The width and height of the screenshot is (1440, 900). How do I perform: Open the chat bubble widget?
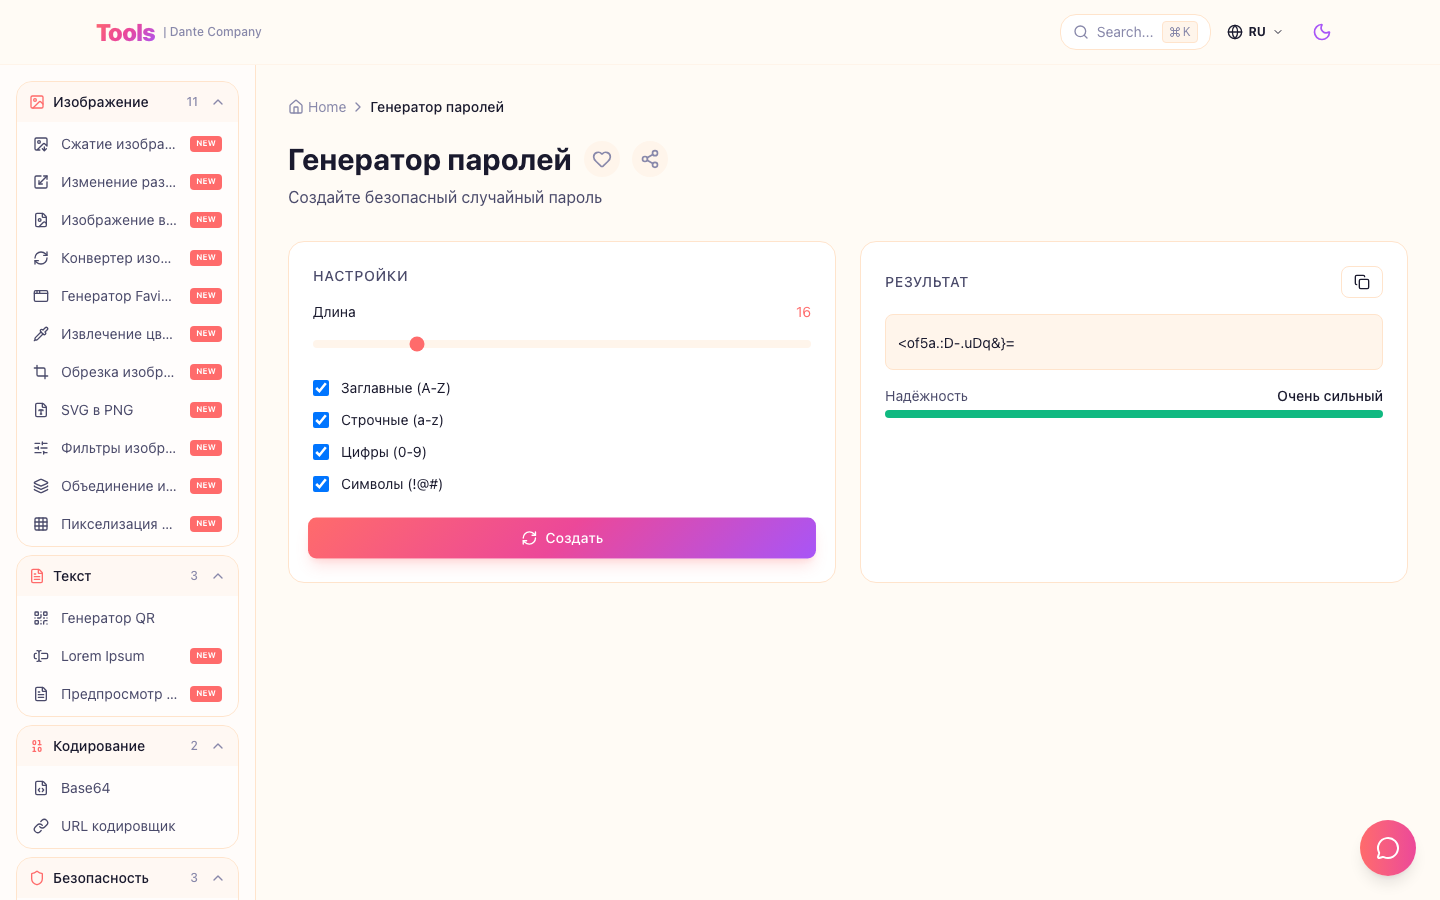1388,848
